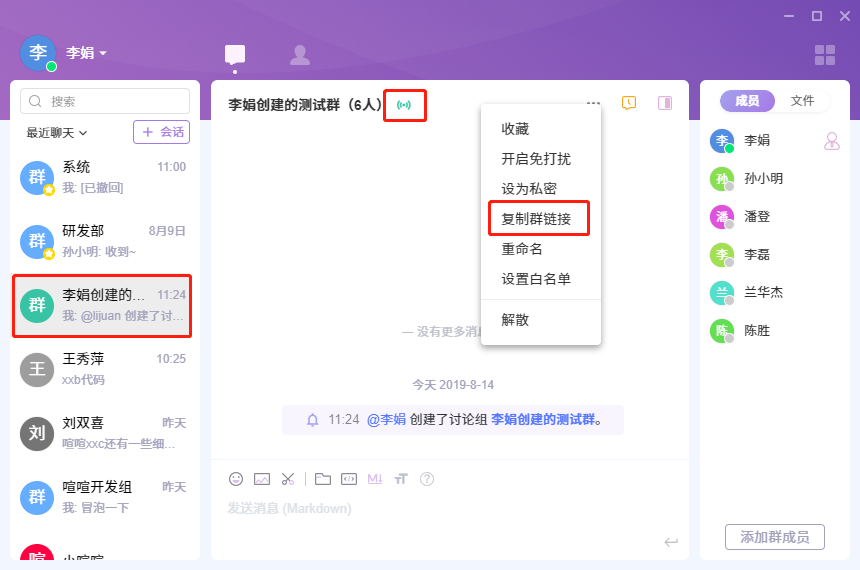Viewport: 860px width, 570px height.
Task: Open the chat history clock icon
Action: [x=629, y=102]
